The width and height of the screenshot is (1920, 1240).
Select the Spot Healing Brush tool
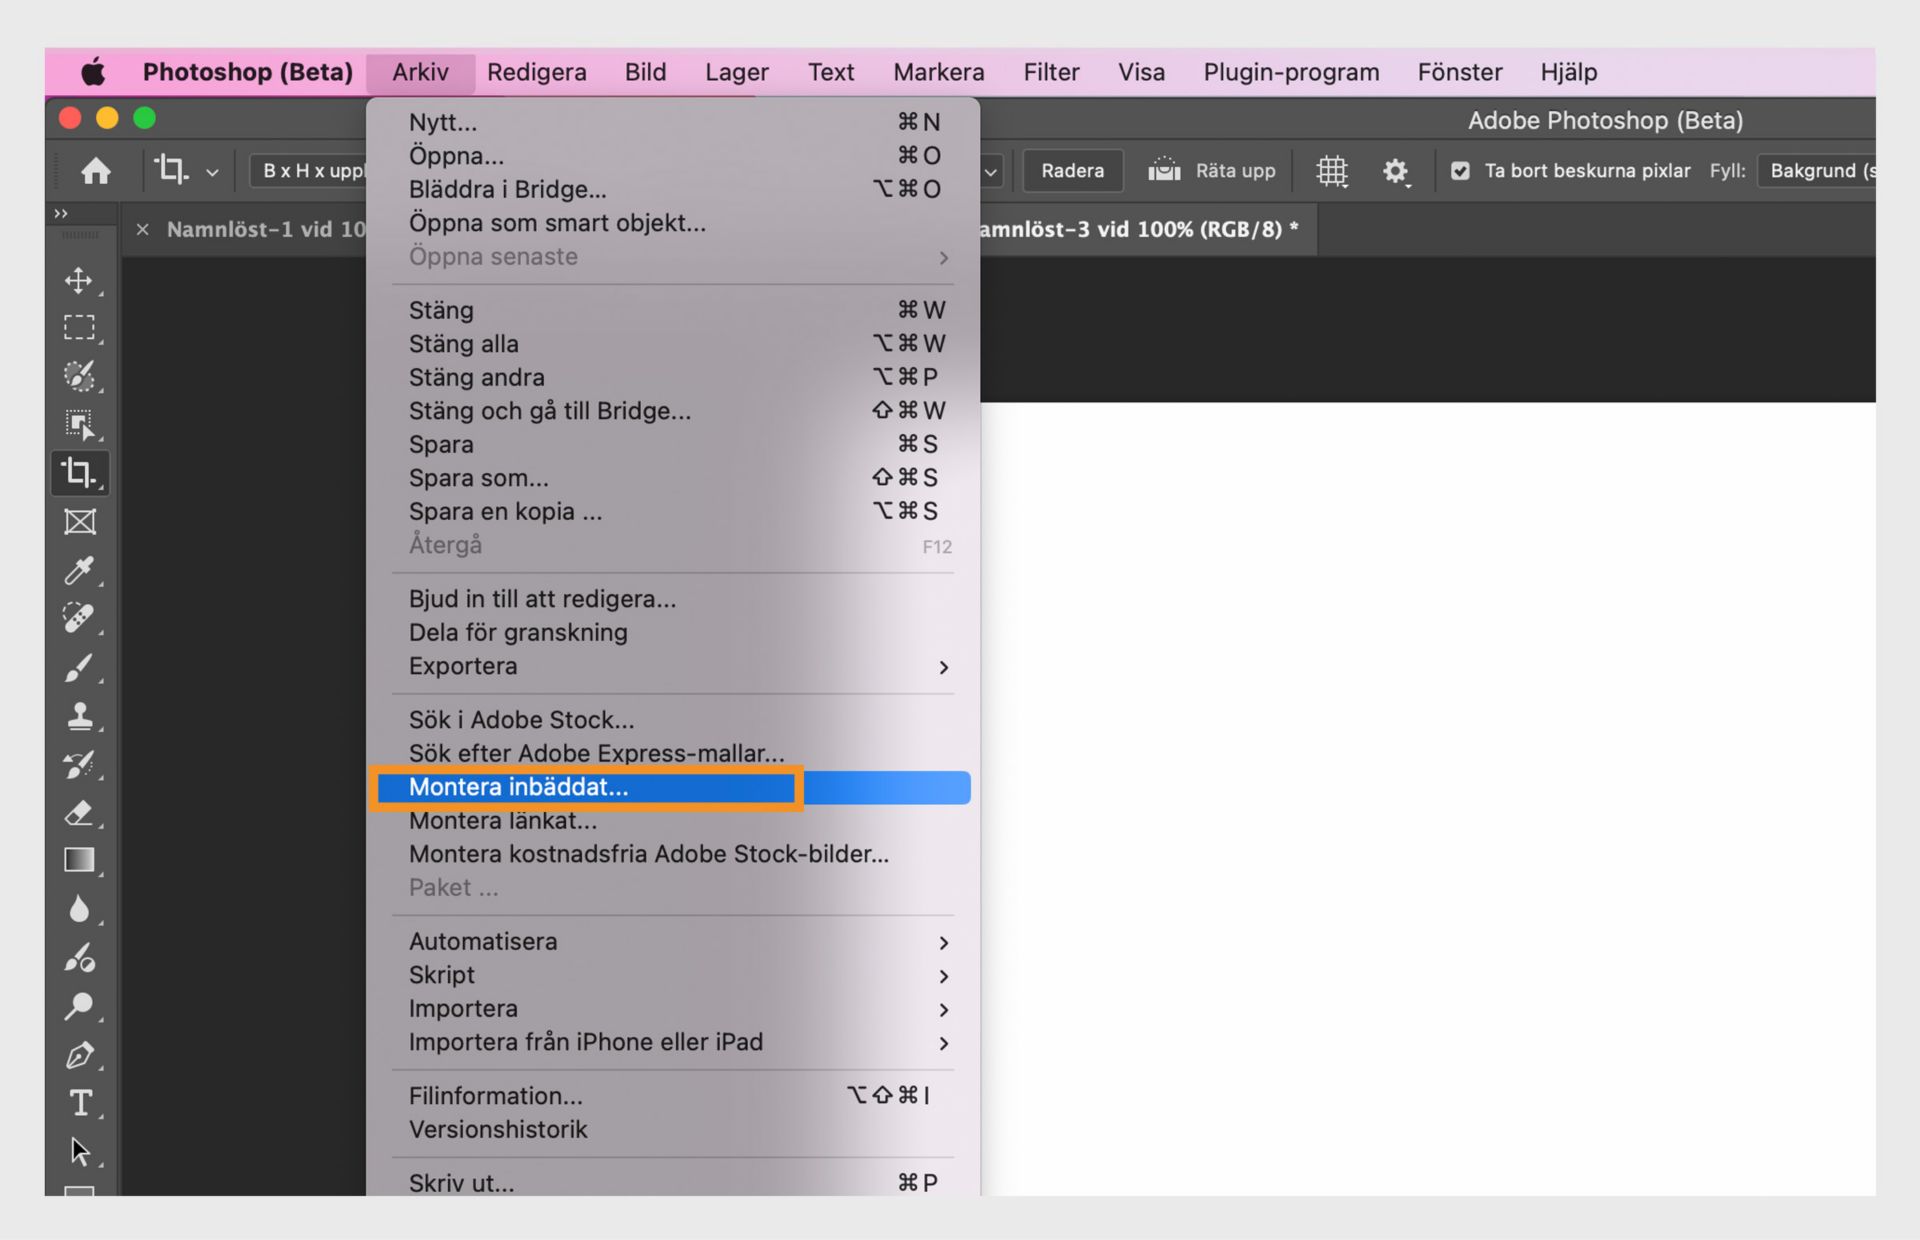(80, 618)
